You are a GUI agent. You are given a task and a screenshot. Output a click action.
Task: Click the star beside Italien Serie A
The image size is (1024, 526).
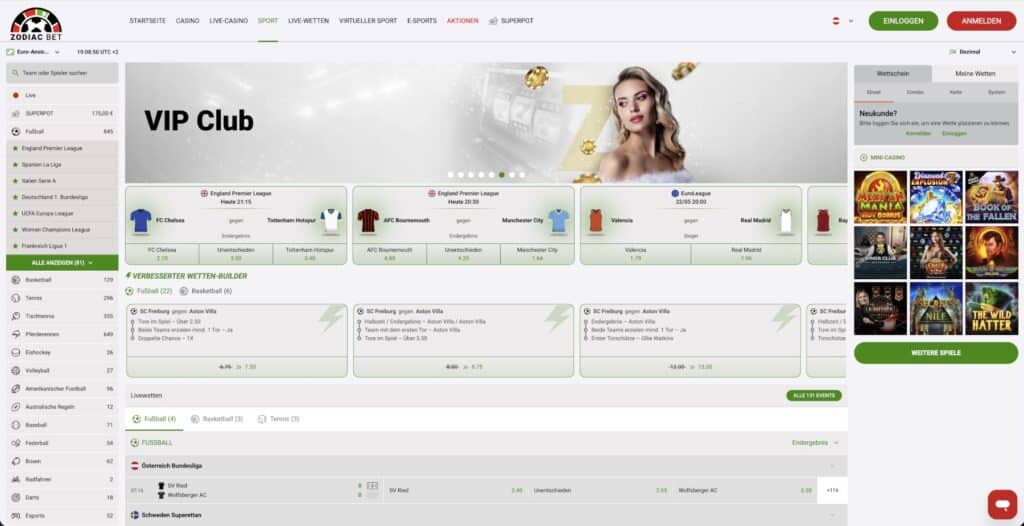coord(16,180)
